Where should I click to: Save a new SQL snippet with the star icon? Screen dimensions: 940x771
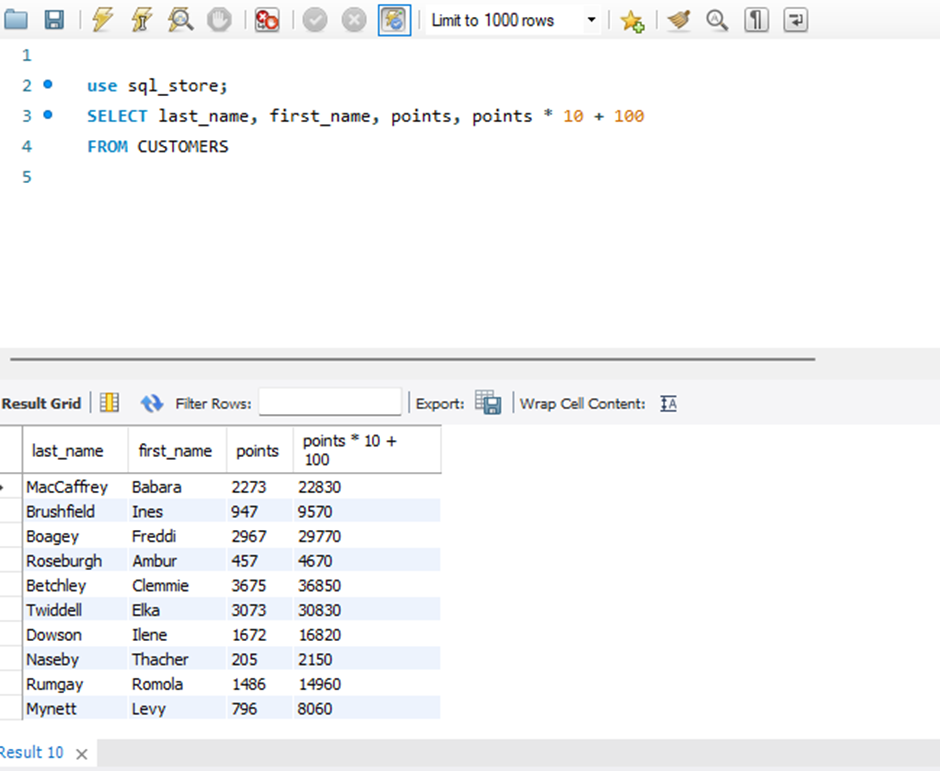pos(632,20)
